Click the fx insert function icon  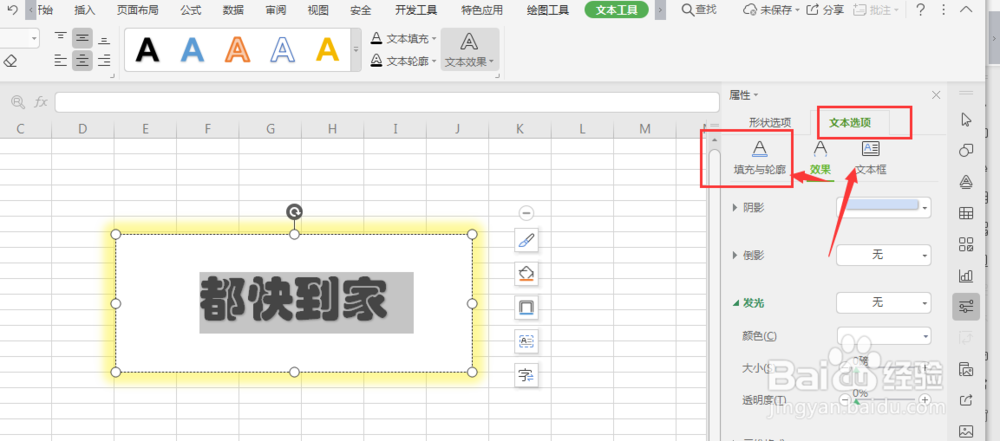41,102
